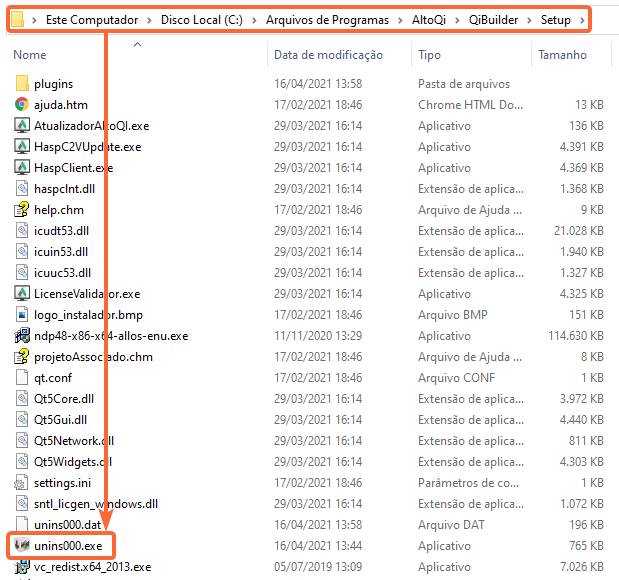
Task: Click the Arquivo CONF type text
Action: click(456, 377)
